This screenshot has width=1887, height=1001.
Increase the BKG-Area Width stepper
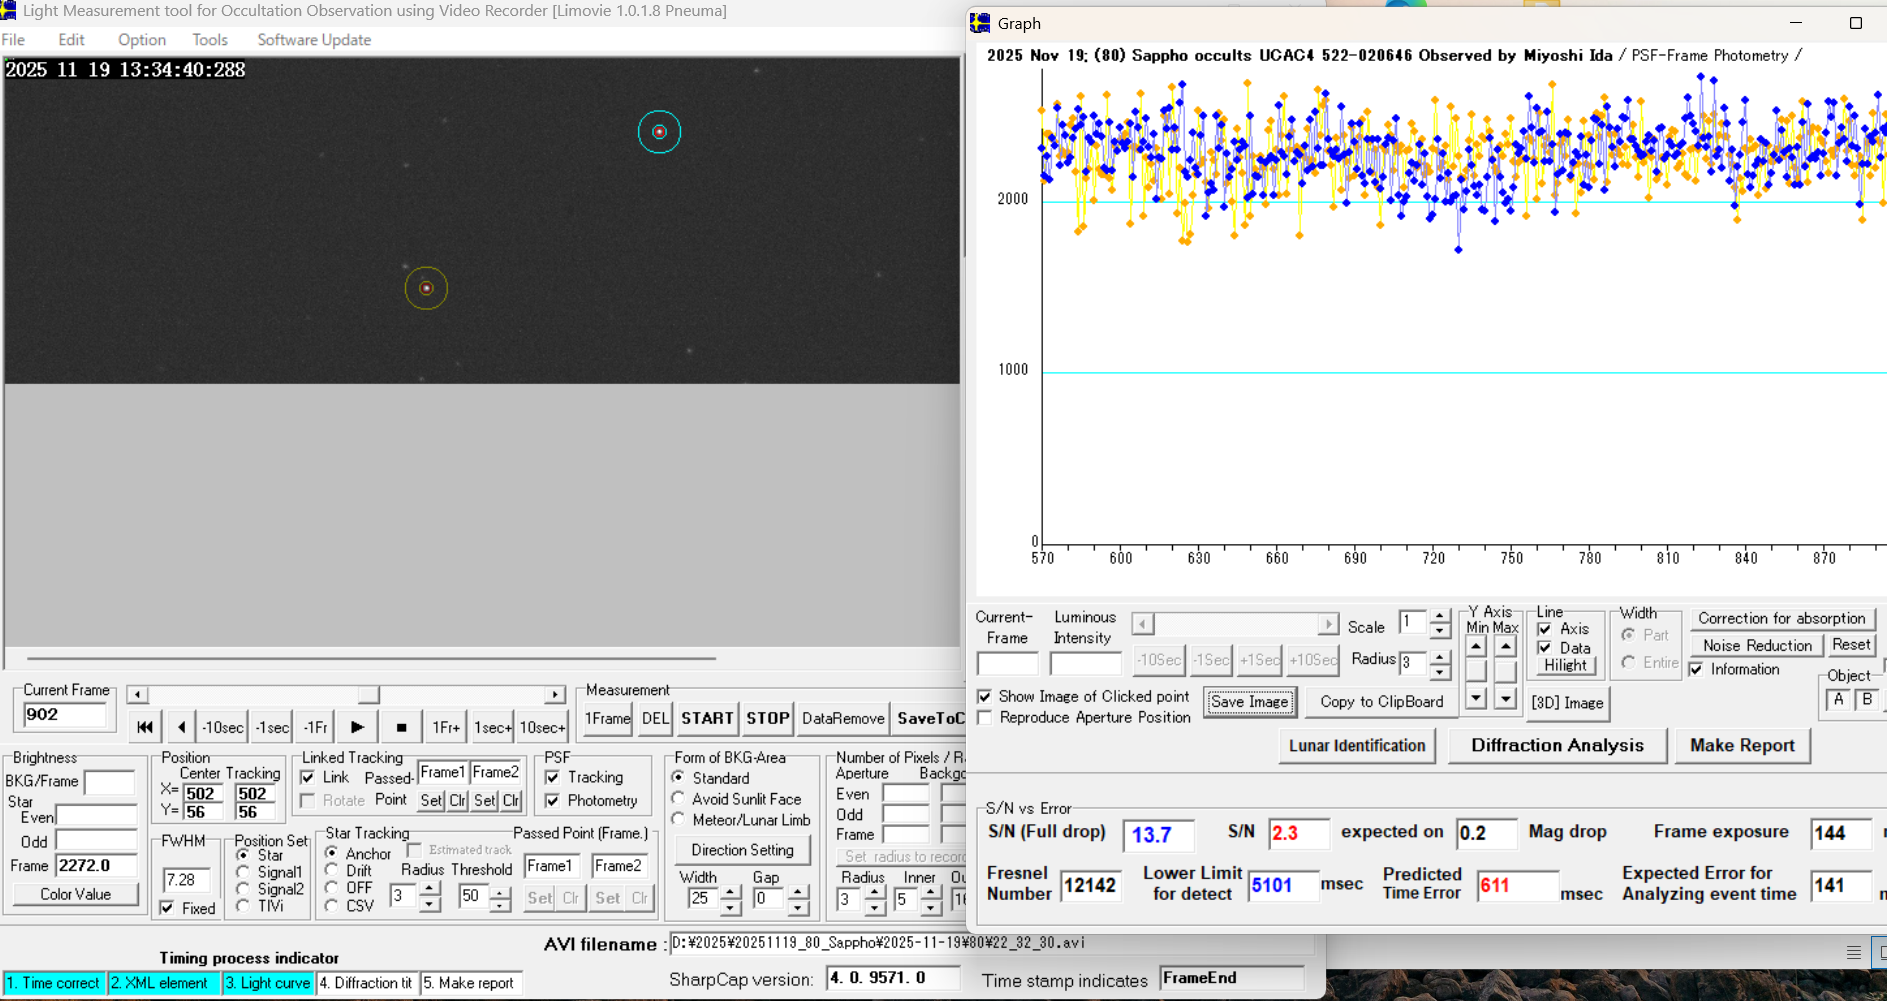(731, 892)
